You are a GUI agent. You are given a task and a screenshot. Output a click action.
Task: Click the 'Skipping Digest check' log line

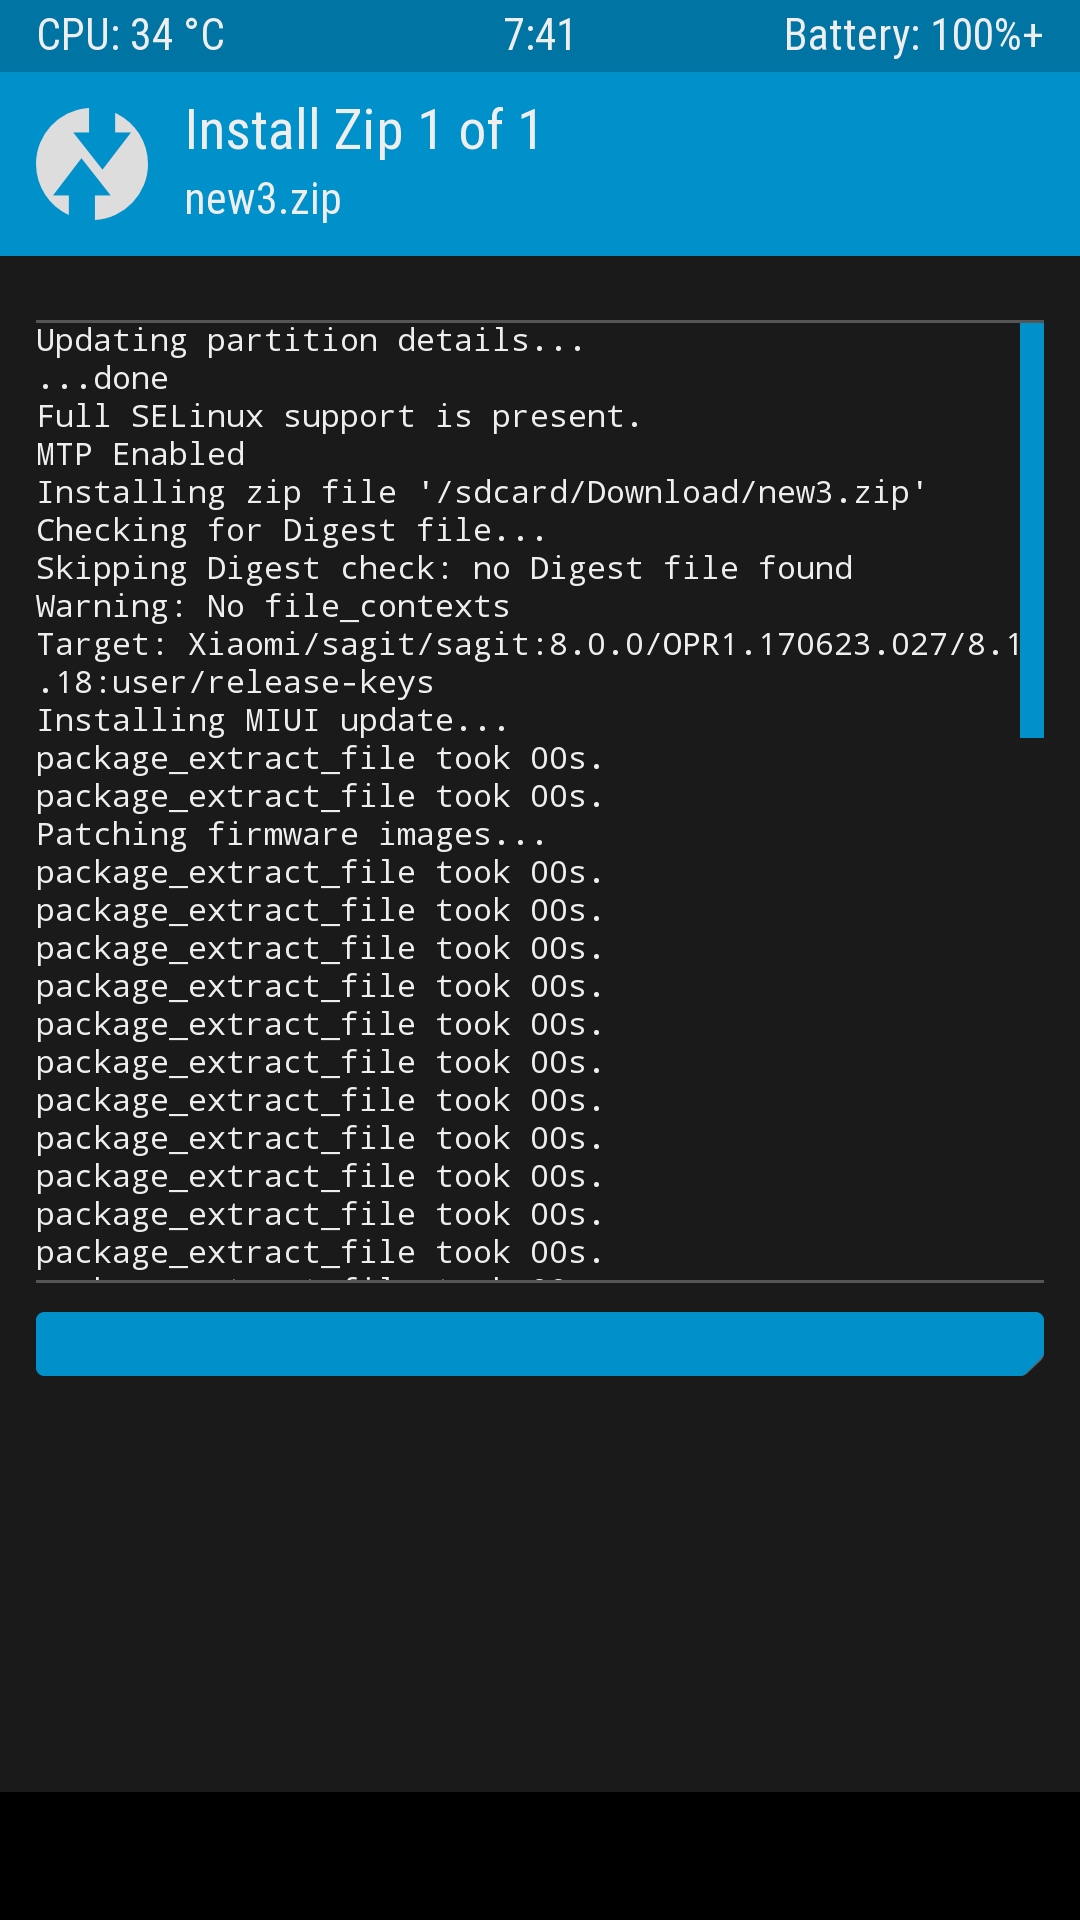pos(444,569)
